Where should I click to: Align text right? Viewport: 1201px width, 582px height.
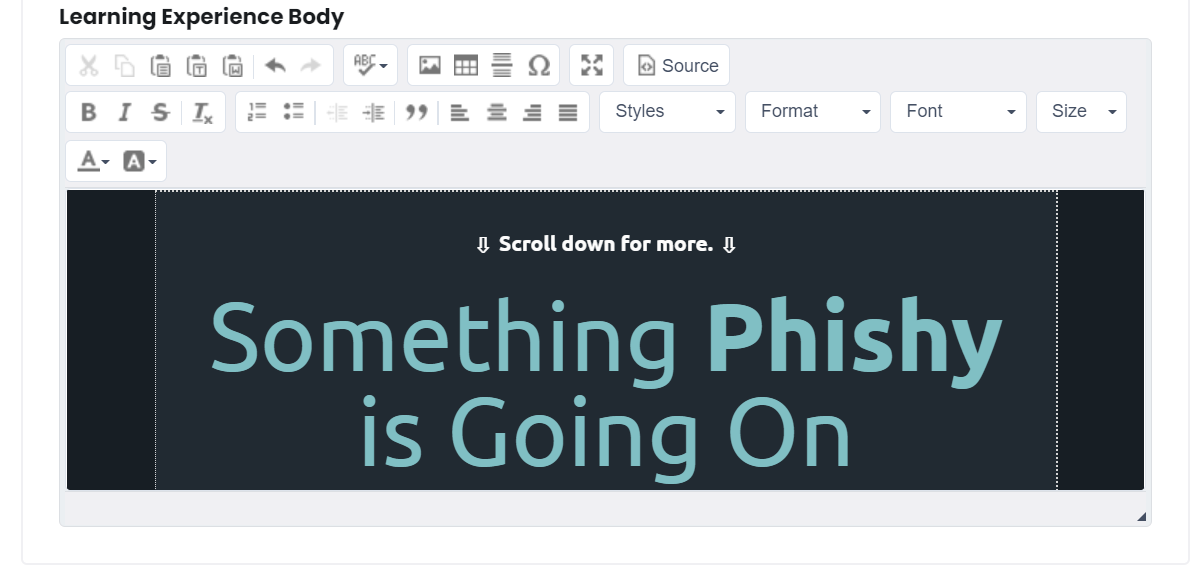[x=532, y=112]
